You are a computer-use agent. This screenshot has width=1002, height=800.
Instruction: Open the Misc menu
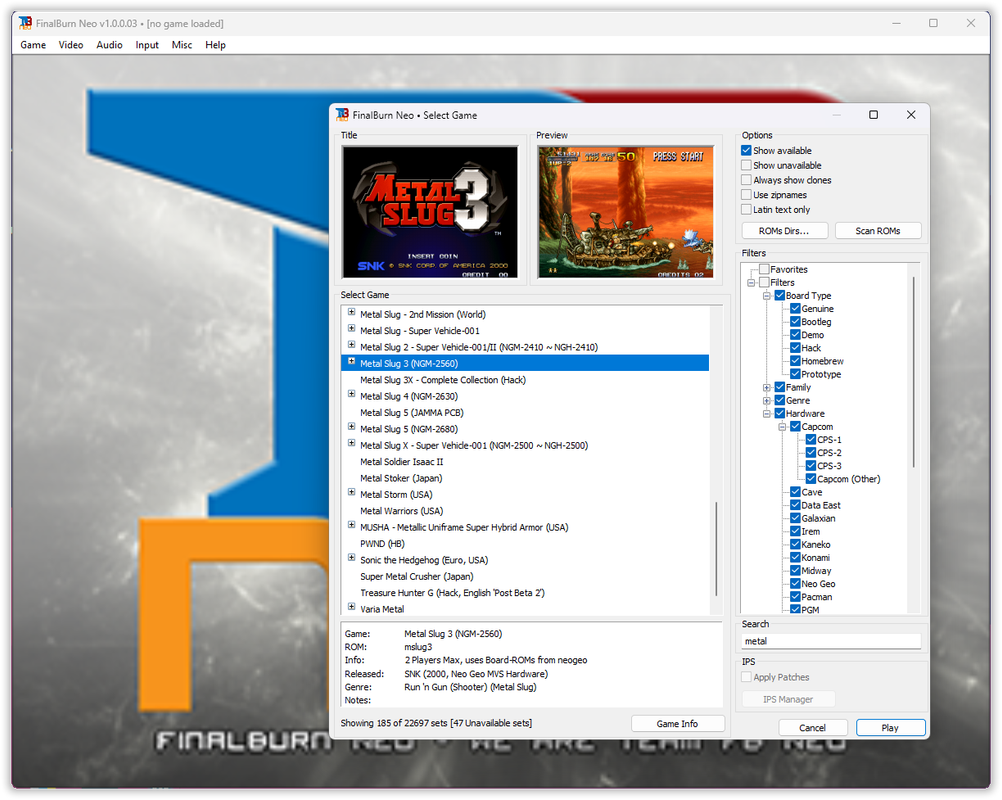pyautogui.click(x=181, y=45)
